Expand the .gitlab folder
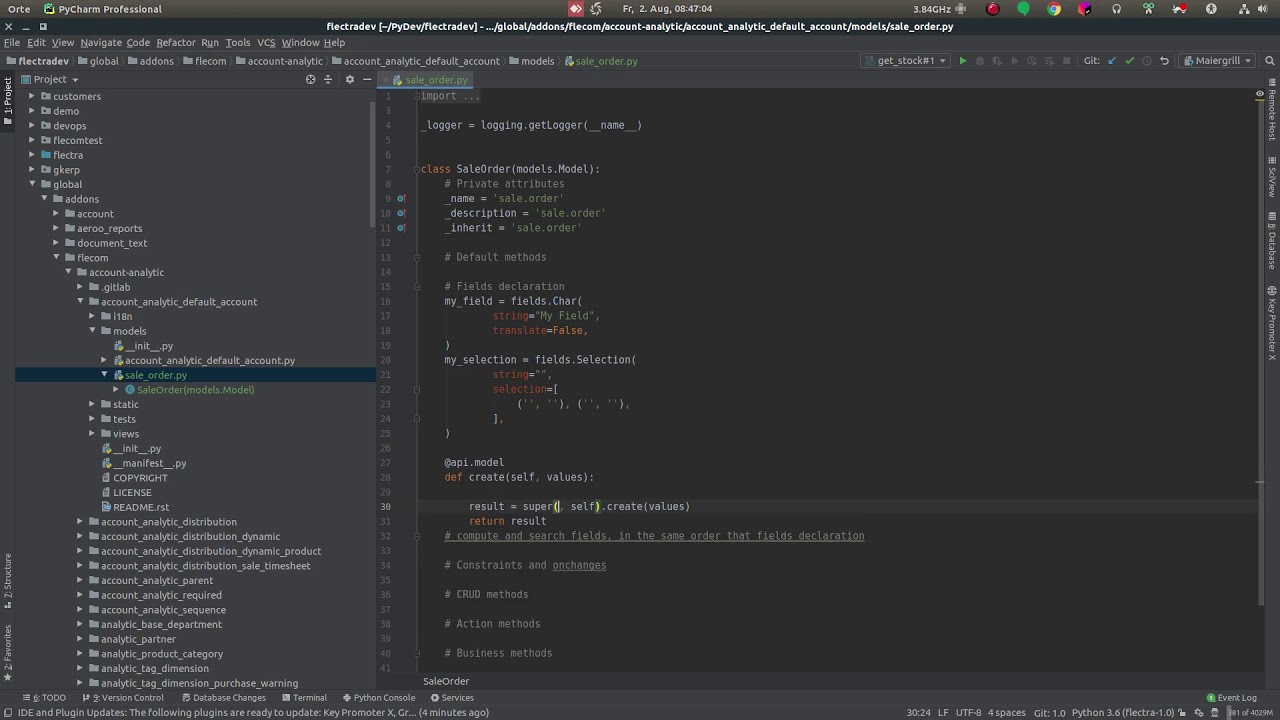This screenshot has height=720, width=1280. (x=80, y=287)
